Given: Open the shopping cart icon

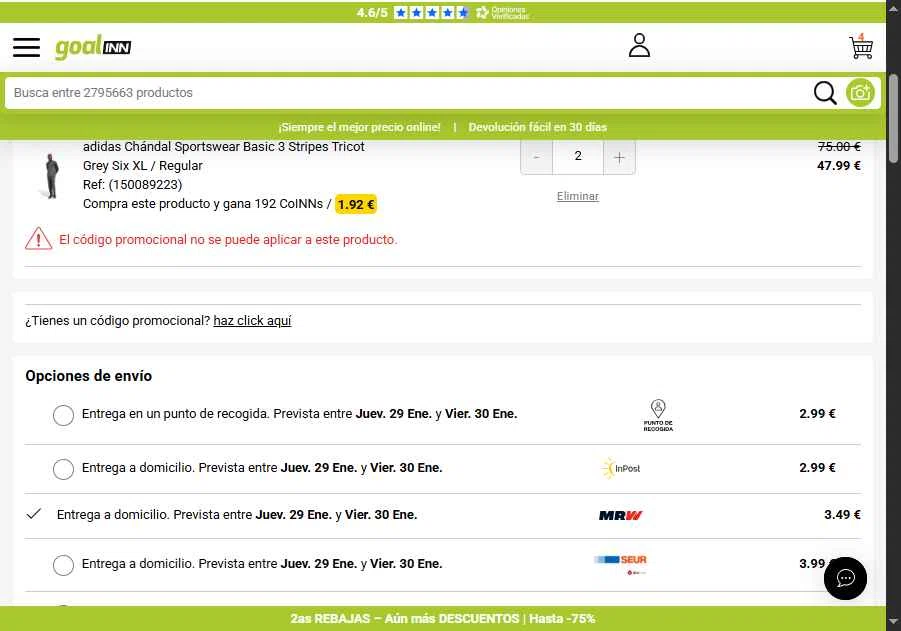Looking at the screenshot, I should (861, 46).
